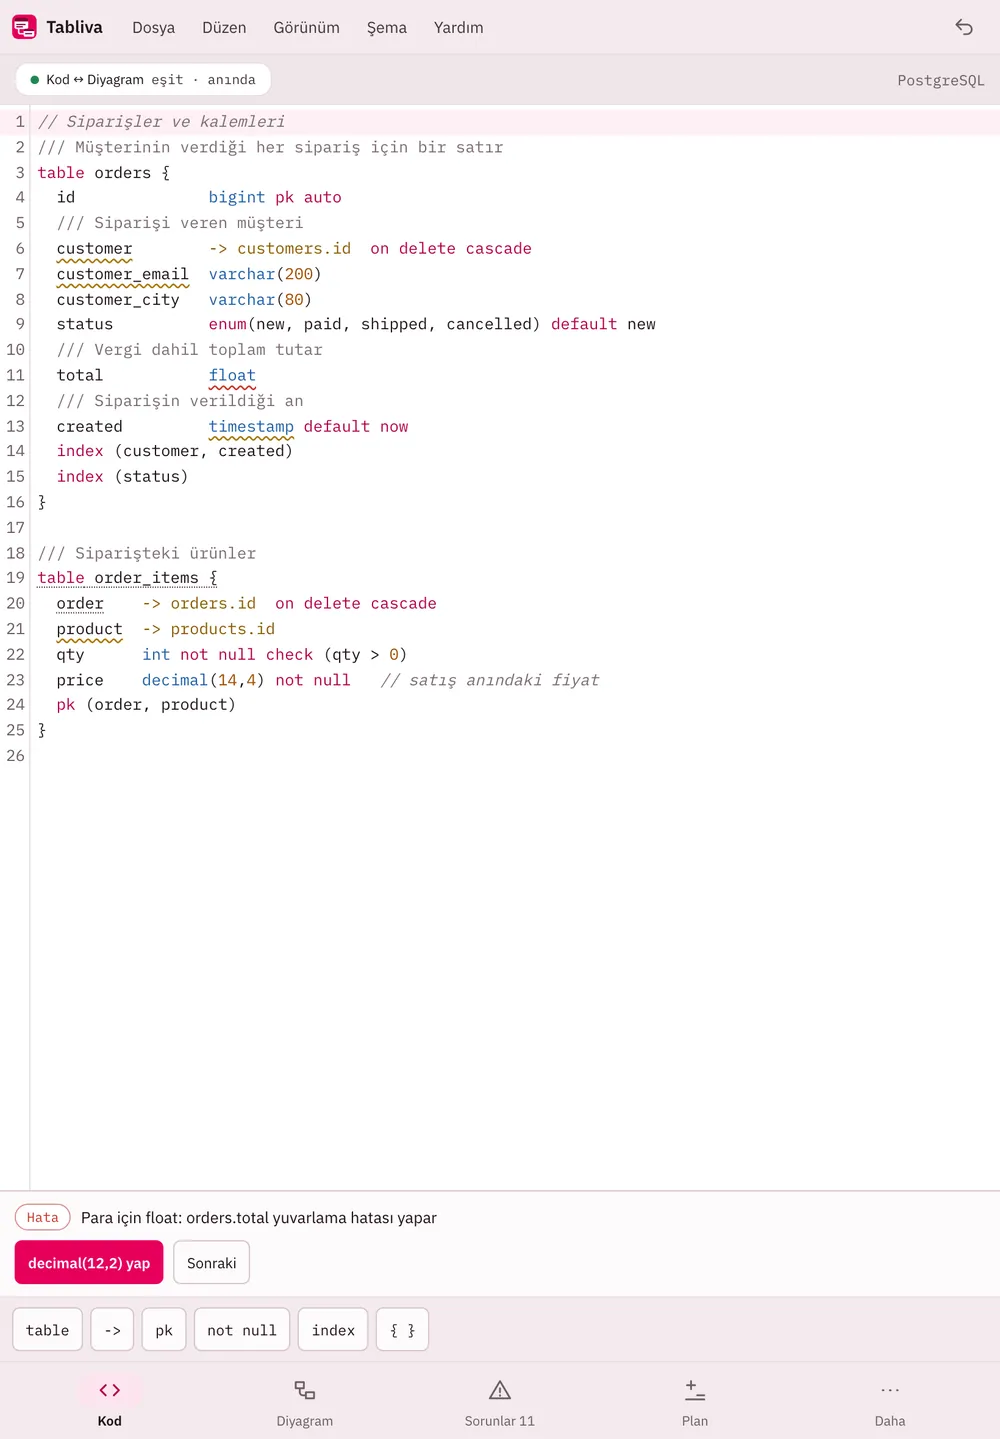The width and height of the screenshot is (1000, 1439).
Task: Click 'index (status)' on line 15
Action: click(122, 477)
